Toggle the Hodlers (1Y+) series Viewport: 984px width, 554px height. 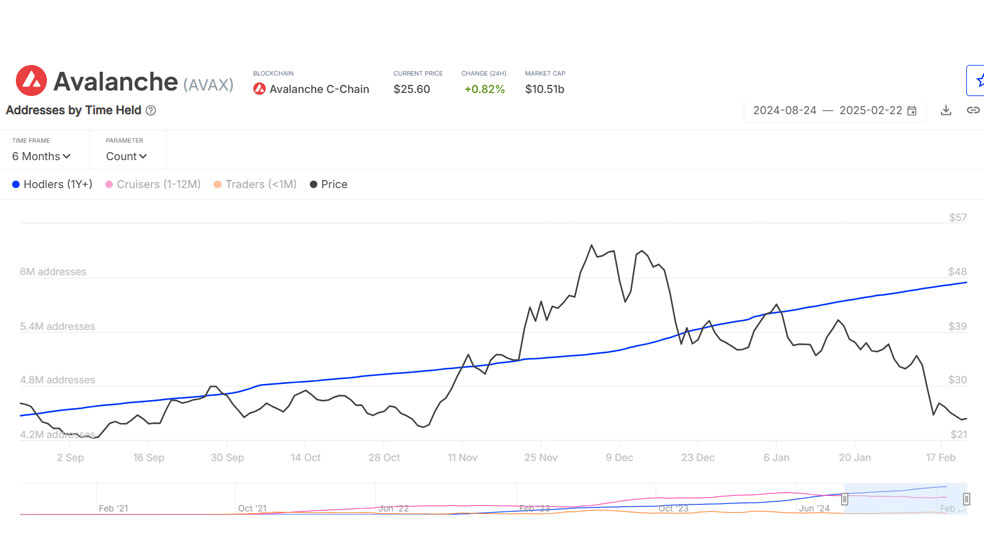coord(52,184)
